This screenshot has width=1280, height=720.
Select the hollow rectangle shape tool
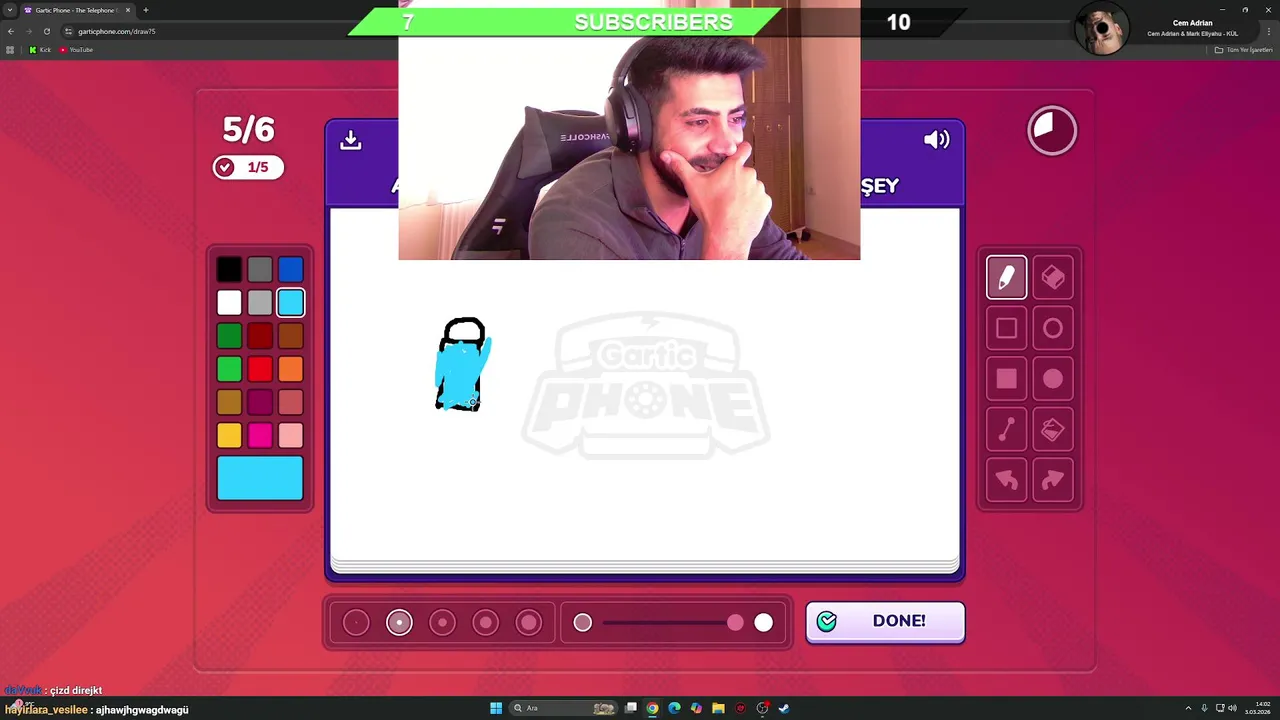coord(1006,328)
